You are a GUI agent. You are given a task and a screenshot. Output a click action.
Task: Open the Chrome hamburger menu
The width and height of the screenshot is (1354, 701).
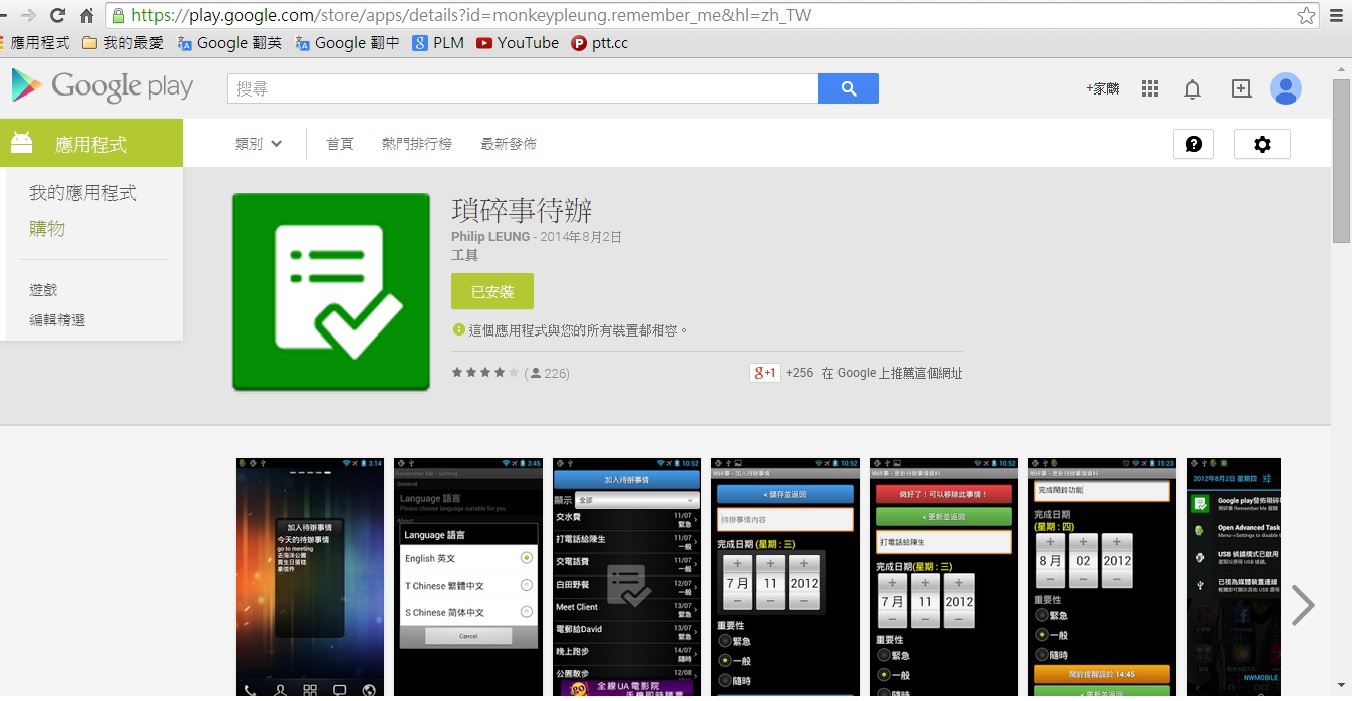pyautogui.click(x=1337, y=15)
